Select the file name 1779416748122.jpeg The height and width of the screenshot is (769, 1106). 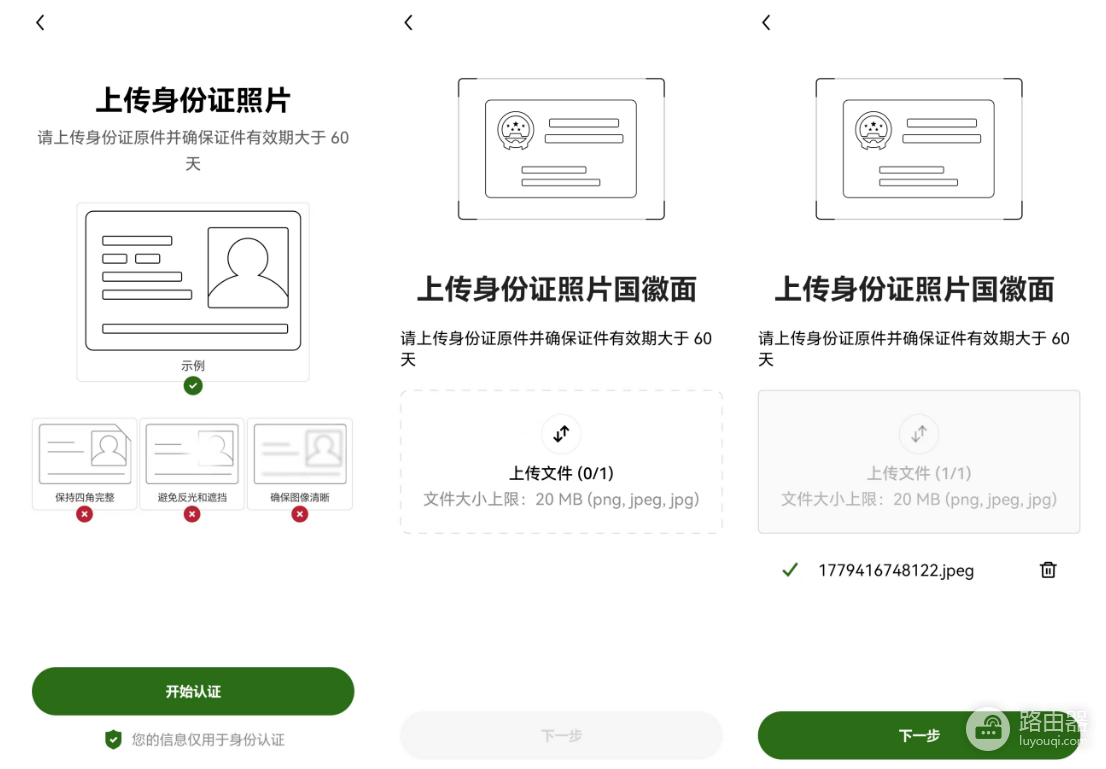pyautogui.click(x=896, y=570)
